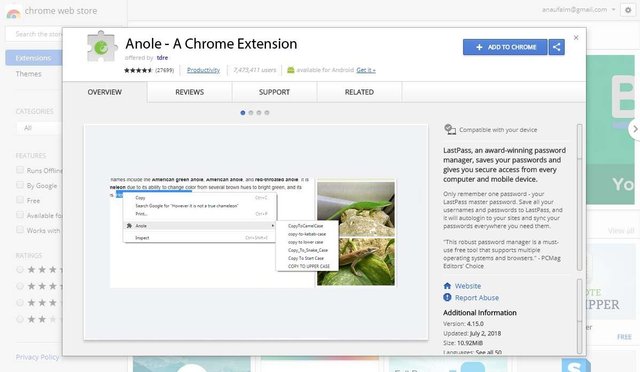The height and width of the screenshot is (372, 640).
Task: Close the extension detail dialog
Action: [x=576, y=38]
